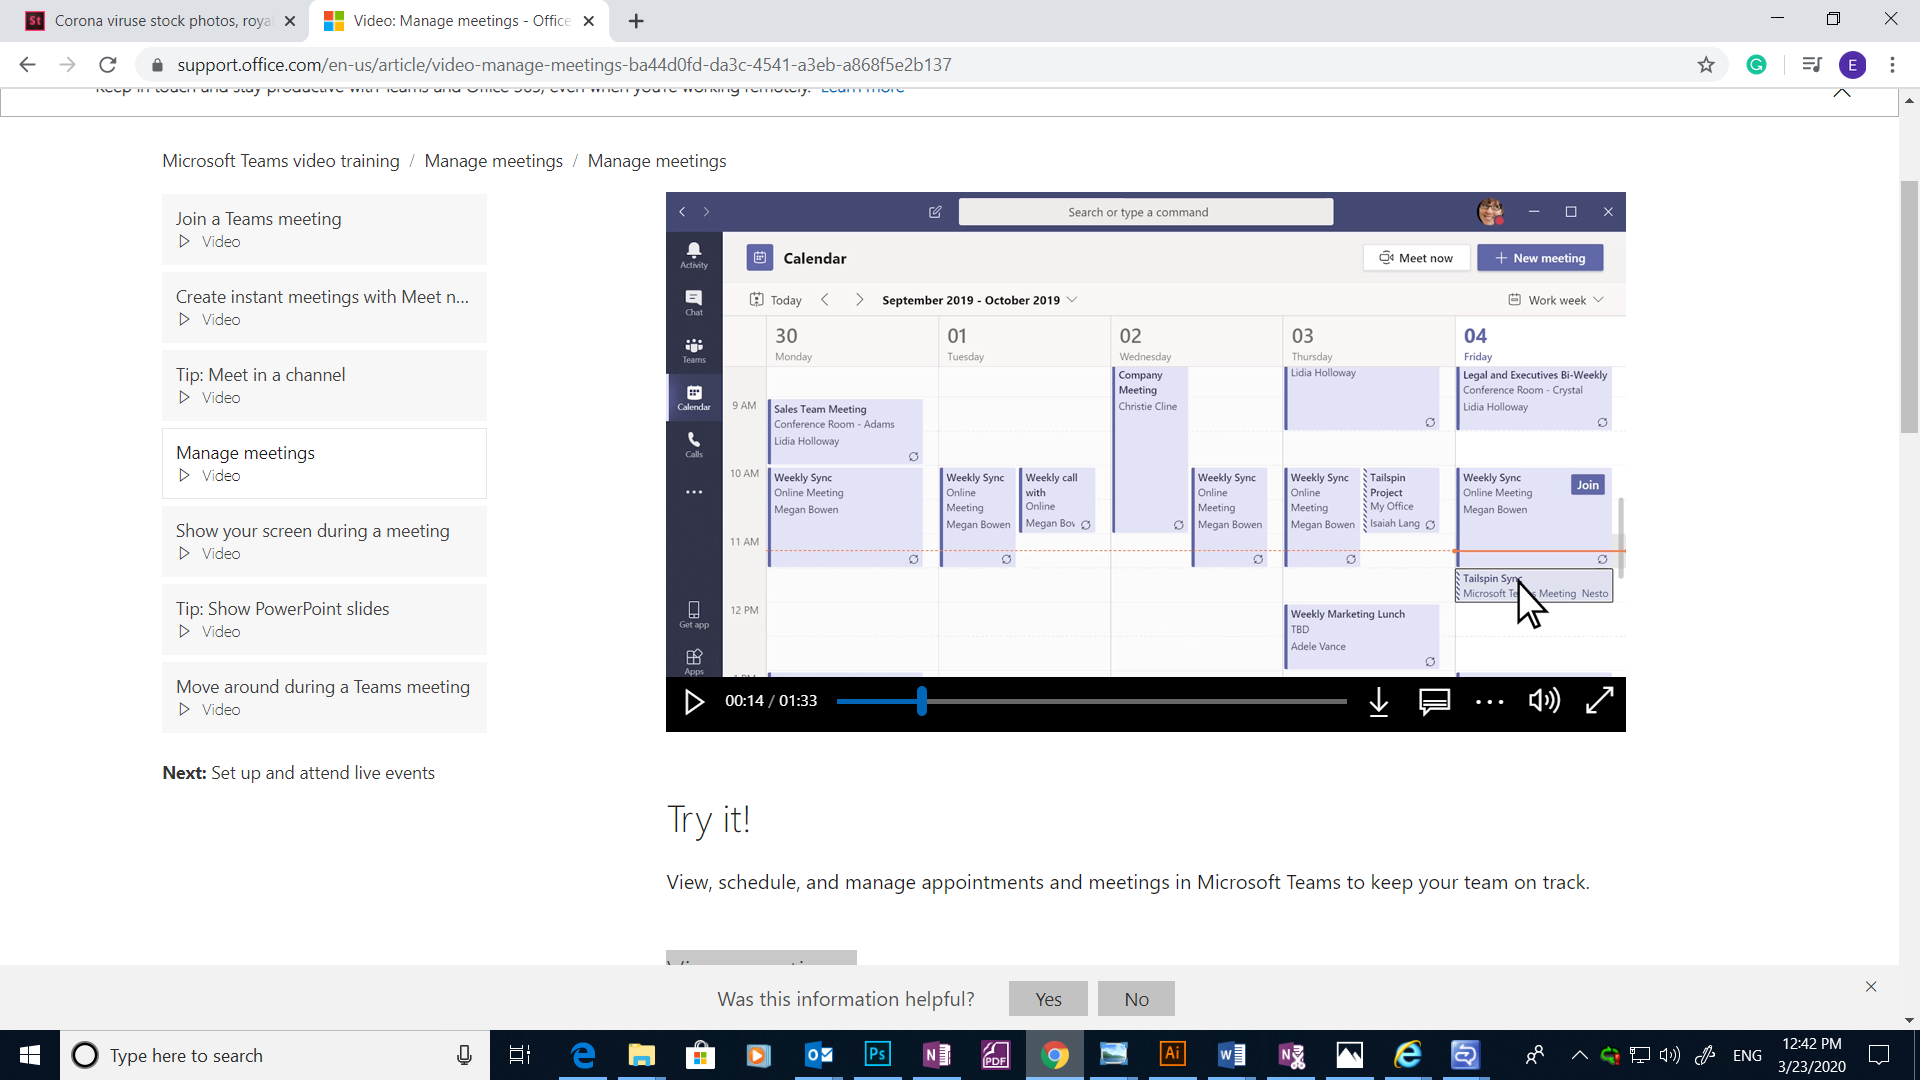This screenshot has width=1920, height=1080.
Task: Open purple OneNote icon beside Photoshop in taskbar
Action: (x=937, y=1055)
